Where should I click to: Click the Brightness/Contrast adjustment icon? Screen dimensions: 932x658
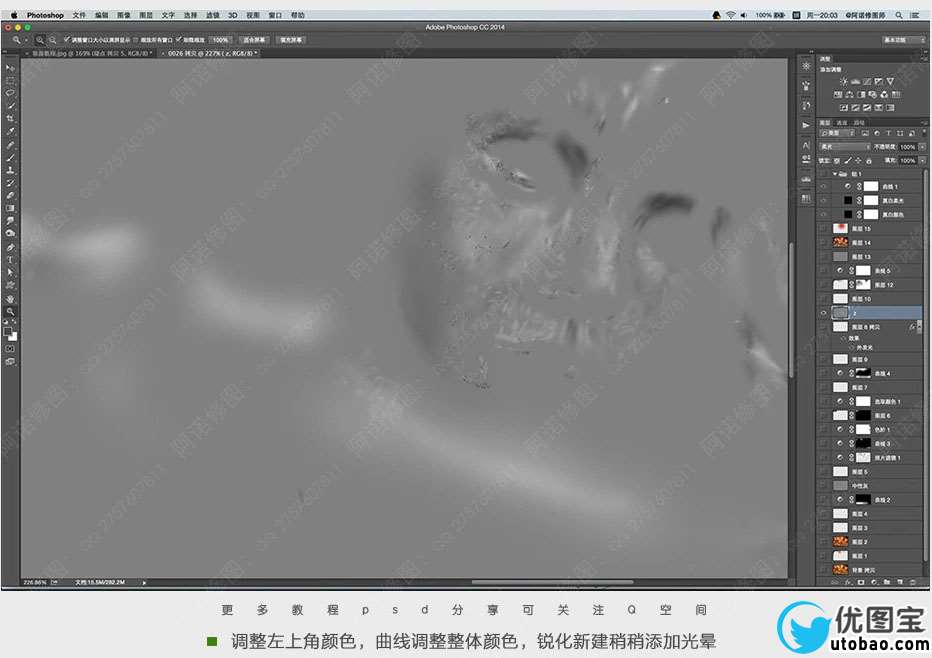coord(843,82)
